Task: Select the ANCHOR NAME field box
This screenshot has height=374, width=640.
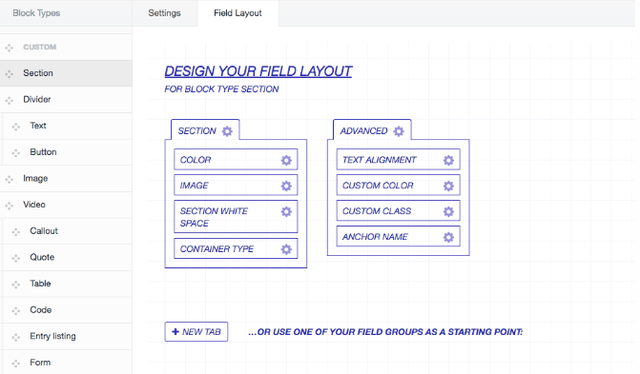Action: pos(398,237)
